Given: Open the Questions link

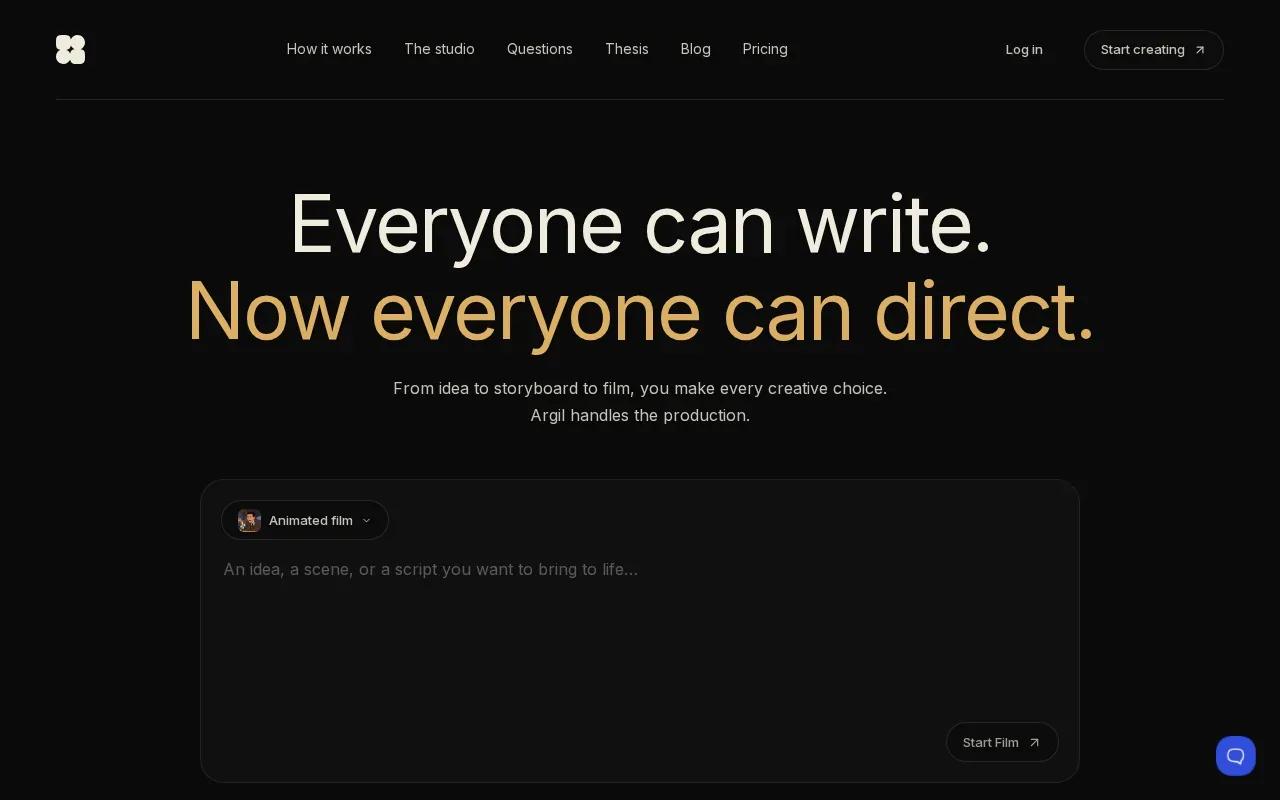Looking at the screenshot, I should click(x=540, y=49).
